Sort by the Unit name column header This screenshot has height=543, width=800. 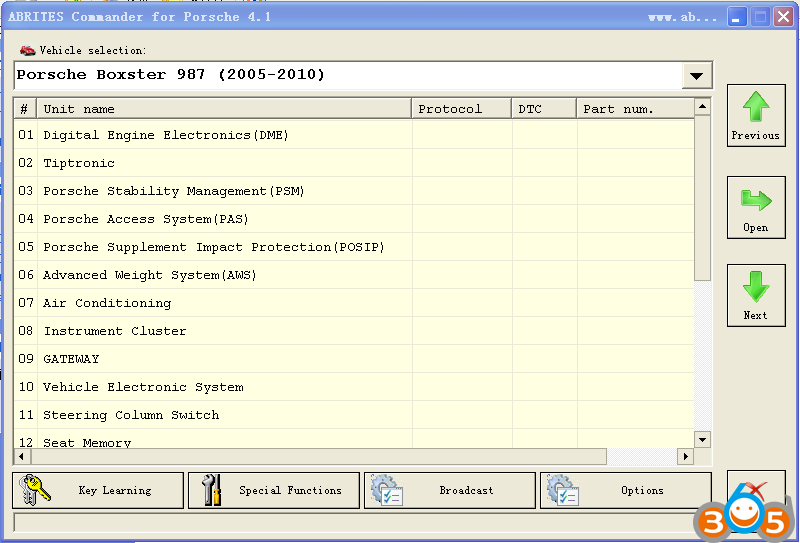pos(224,109)
